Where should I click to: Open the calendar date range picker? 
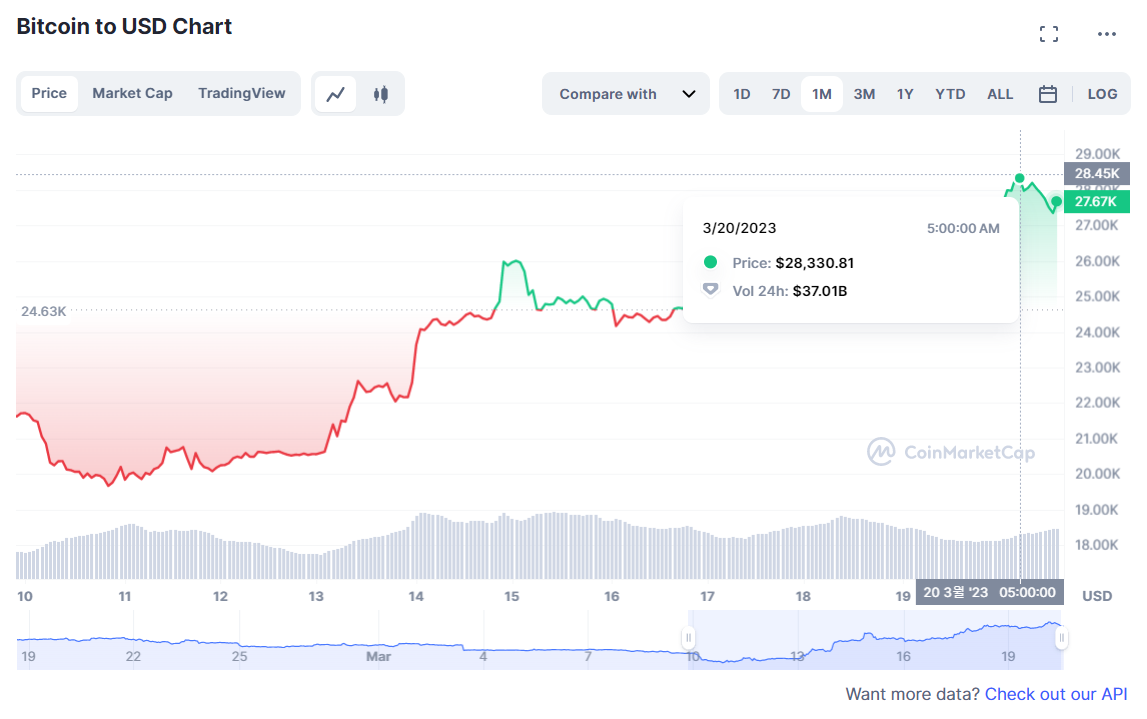point(1047,94)
